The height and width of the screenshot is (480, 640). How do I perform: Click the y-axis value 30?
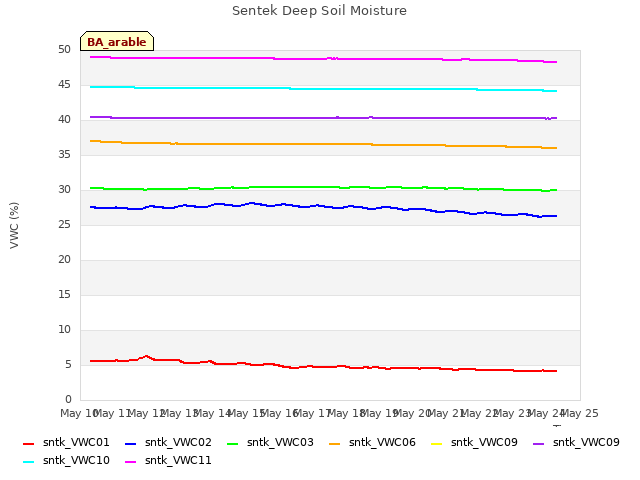click(64, 190)
